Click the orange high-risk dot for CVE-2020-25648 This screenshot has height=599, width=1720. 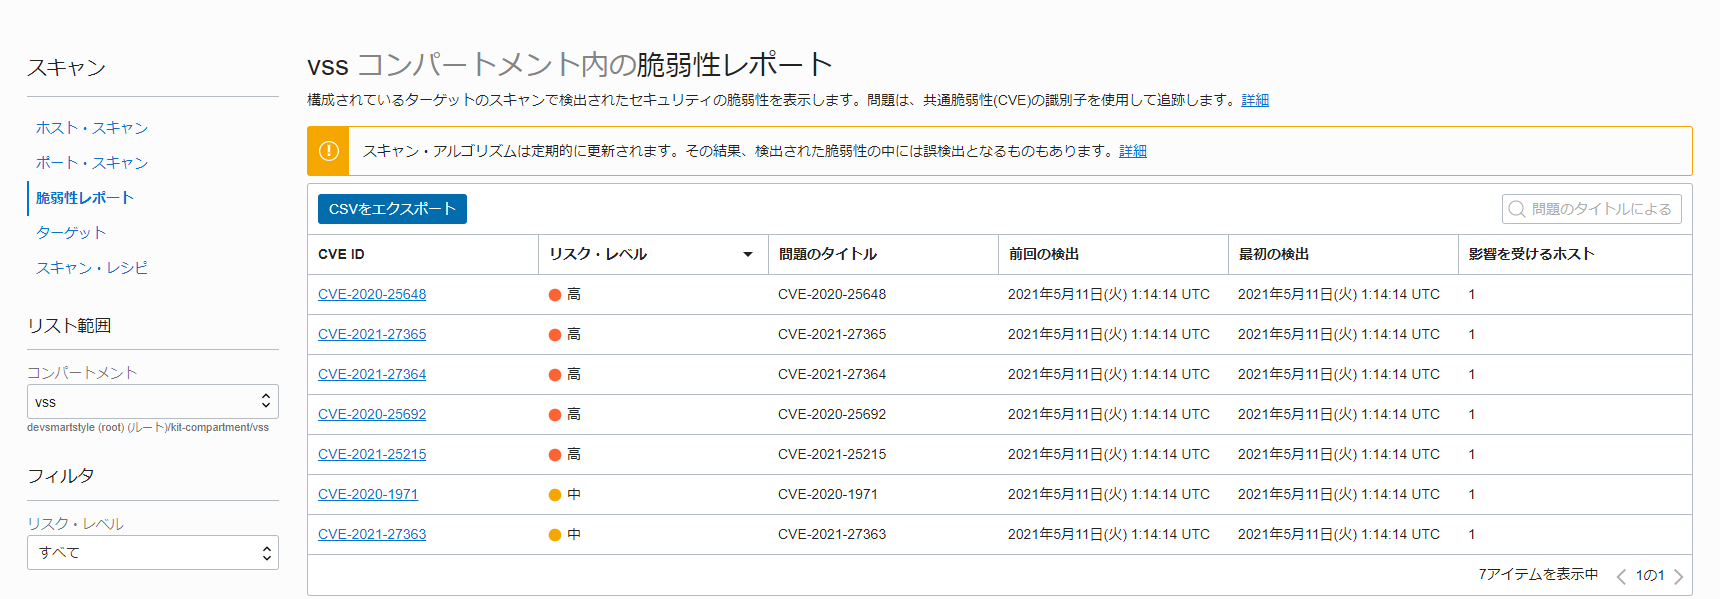555,295
